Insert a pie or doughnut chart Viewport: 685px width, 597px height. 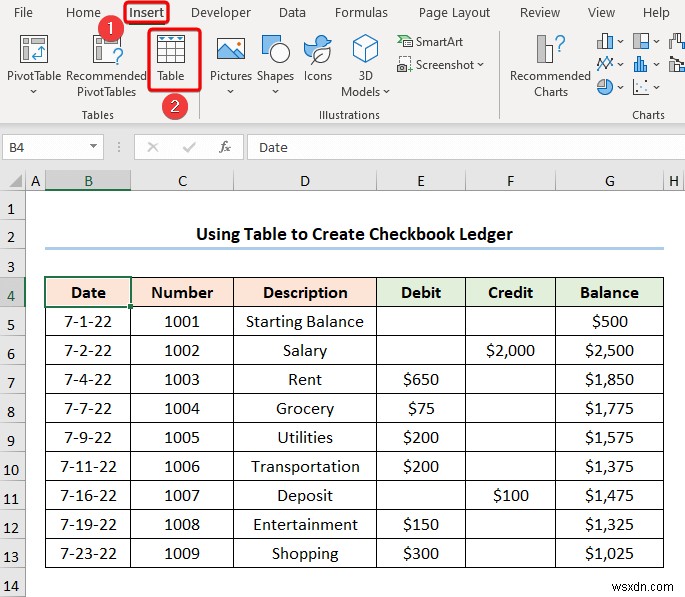click(605, 87)
